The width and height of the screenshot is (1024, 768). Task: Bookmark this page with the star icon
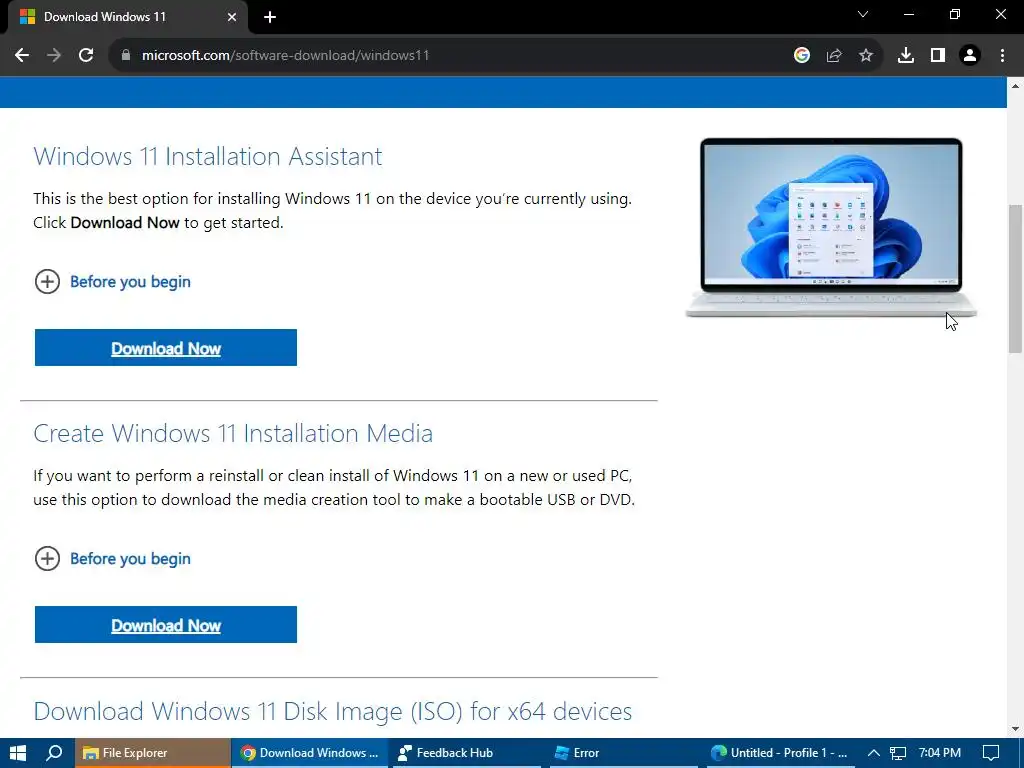[866, 56]
